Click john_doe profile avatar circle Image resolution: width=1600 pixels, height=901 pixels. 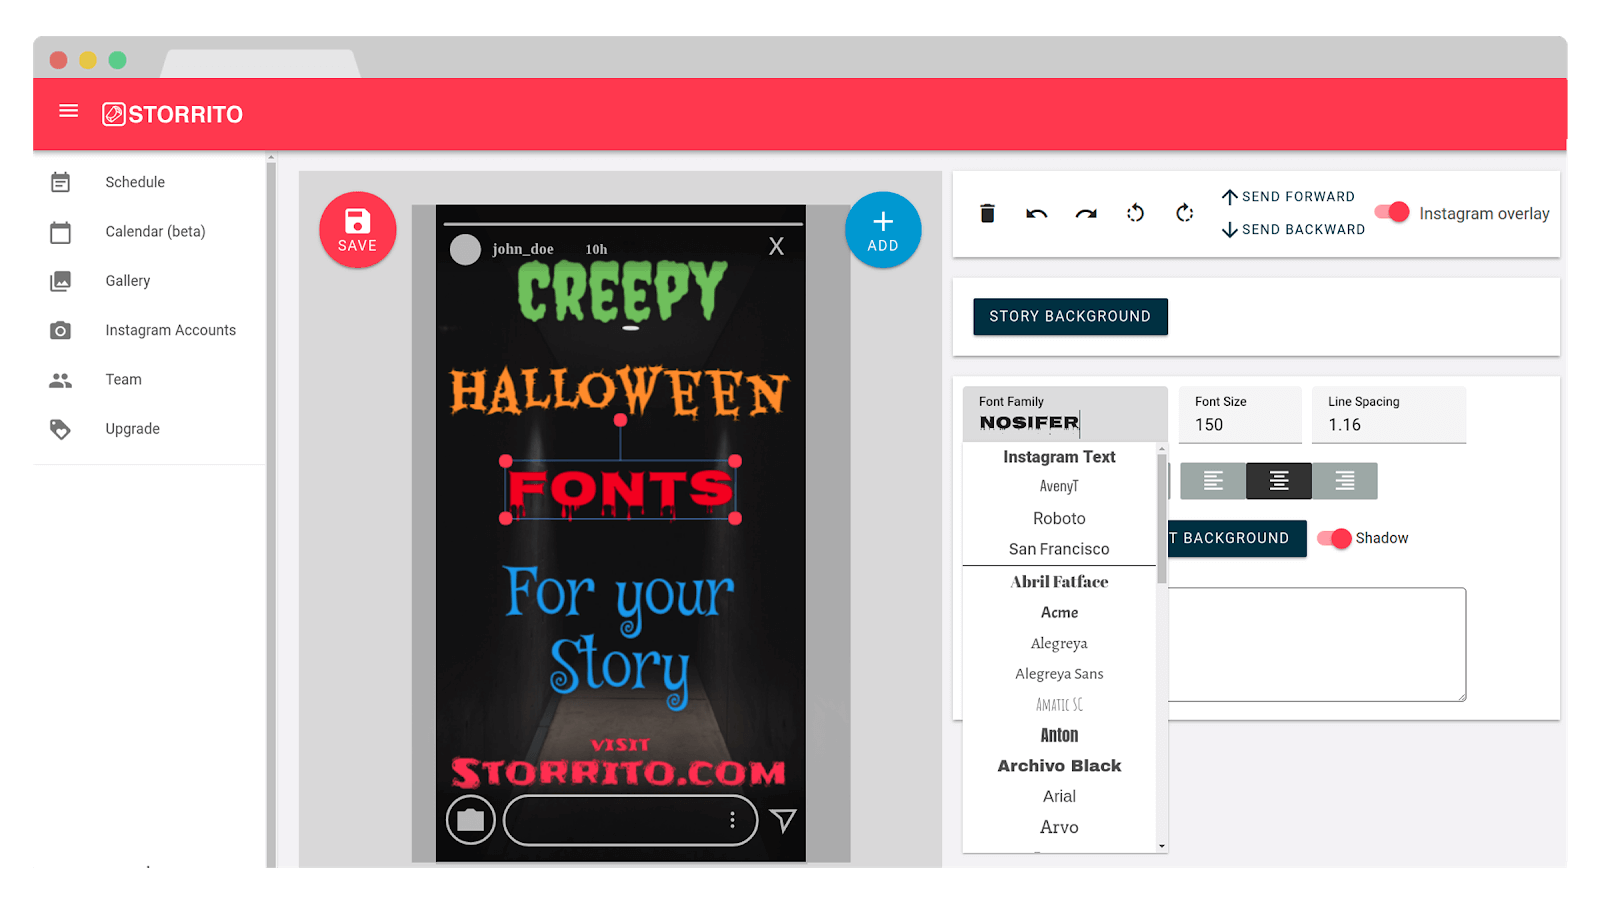click(x=465, y=249)
